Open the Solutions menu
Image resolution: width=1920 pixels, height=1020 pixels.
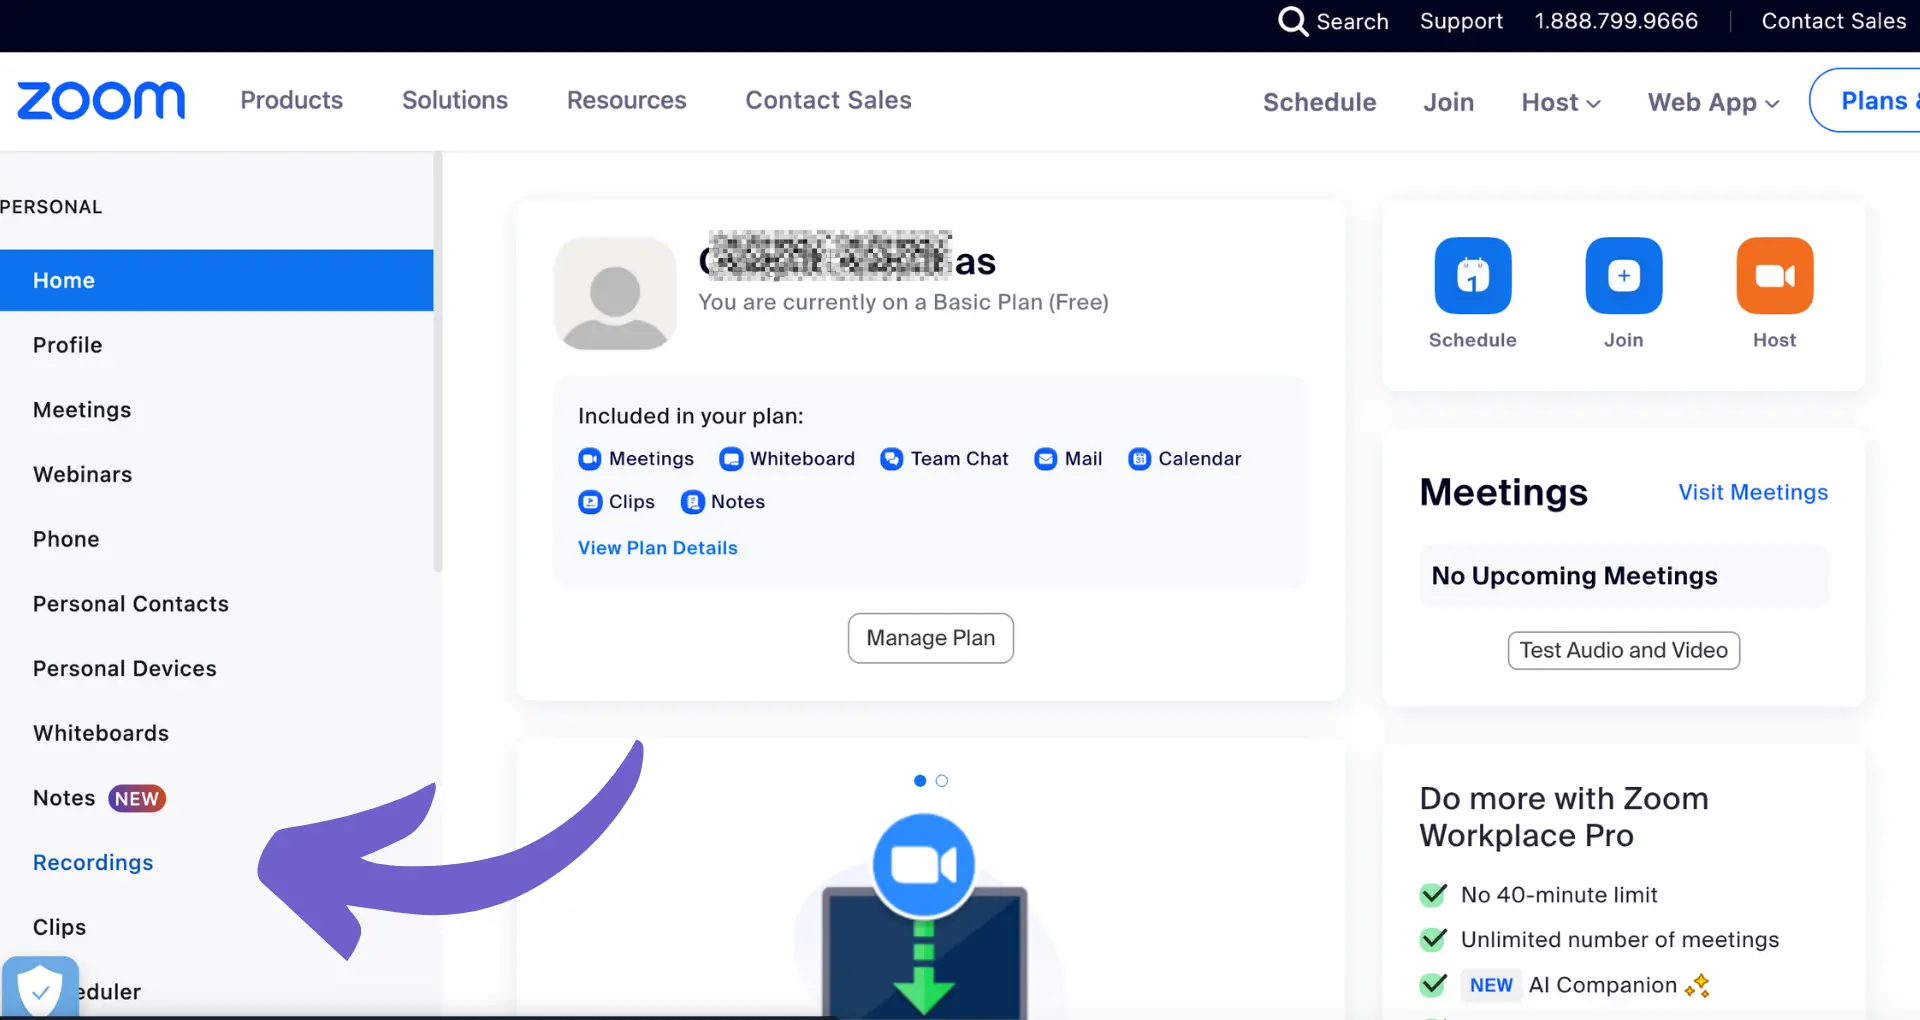[x=454, y=100]
